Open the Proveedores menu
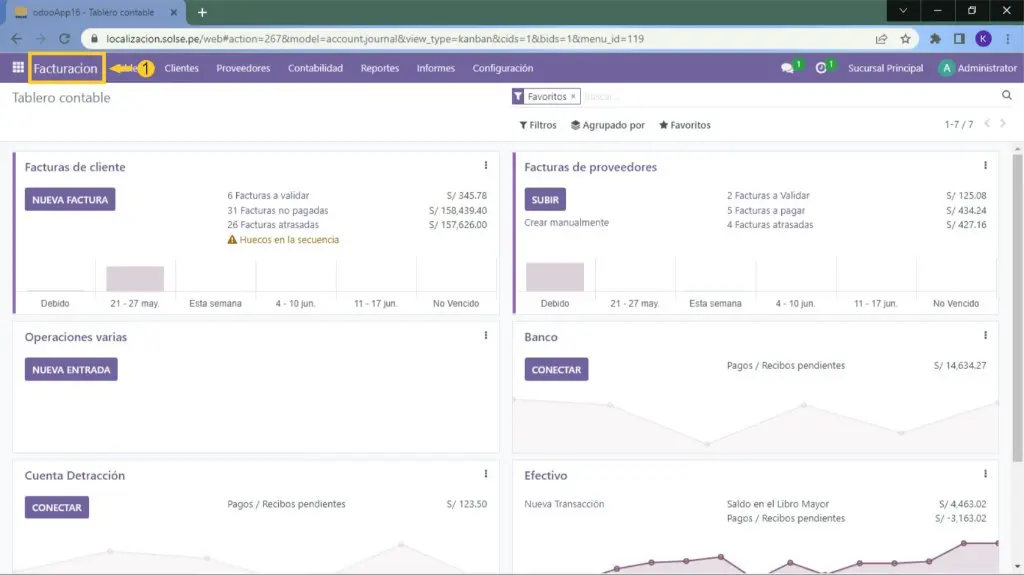Viewport: 1024px width, 575px height. point(243,68)
